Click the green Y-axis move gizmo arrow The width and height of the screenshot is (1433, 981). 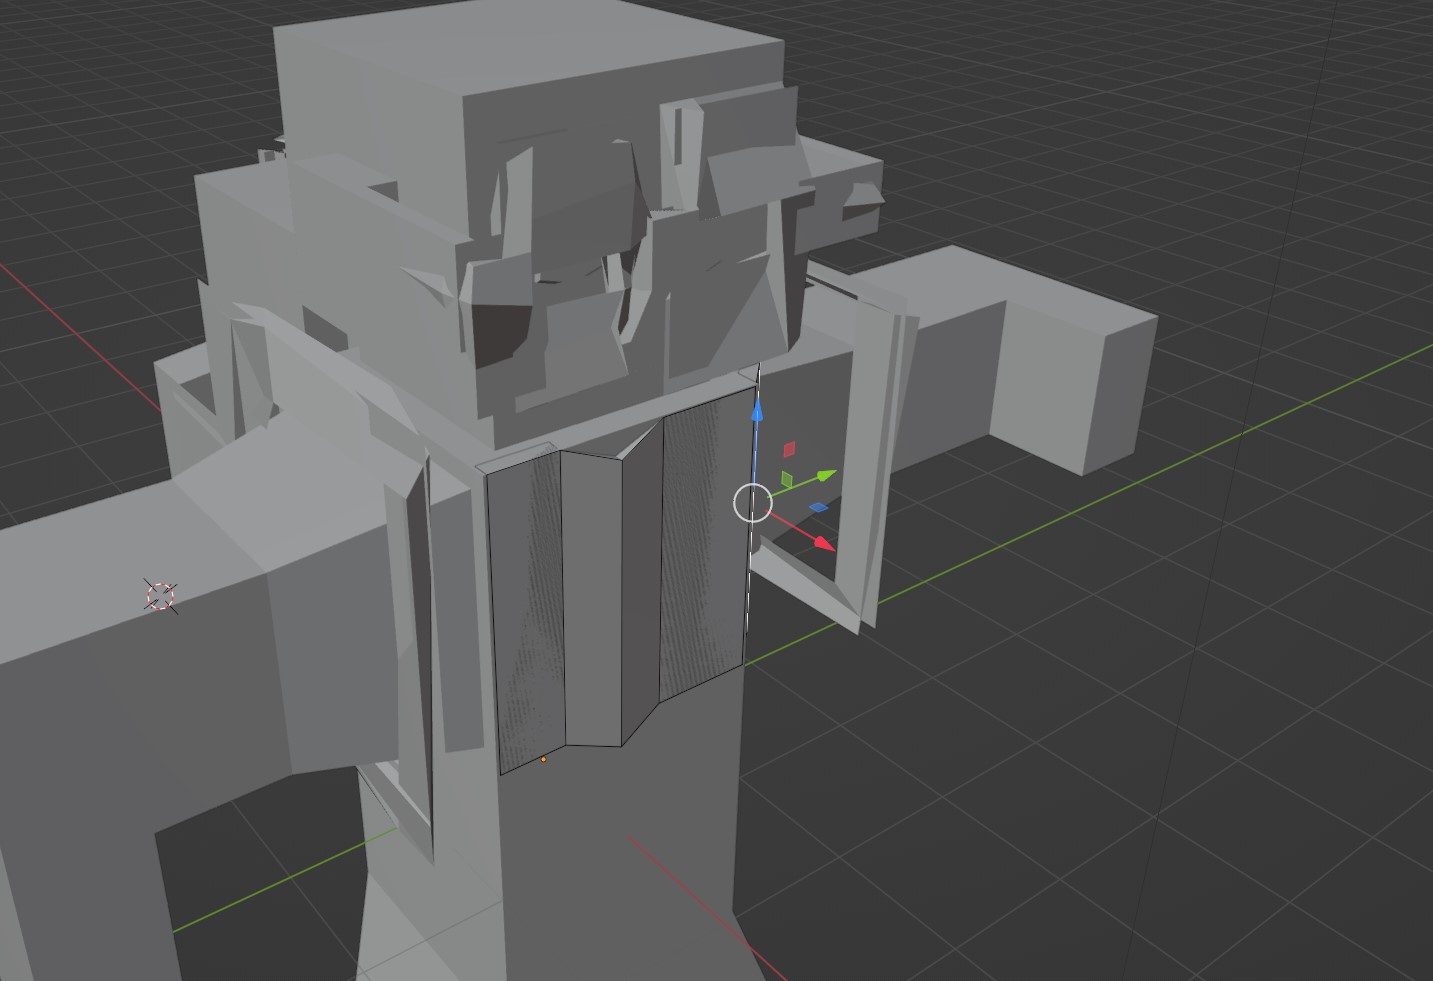pyautogui.click(x=825, y=475)
